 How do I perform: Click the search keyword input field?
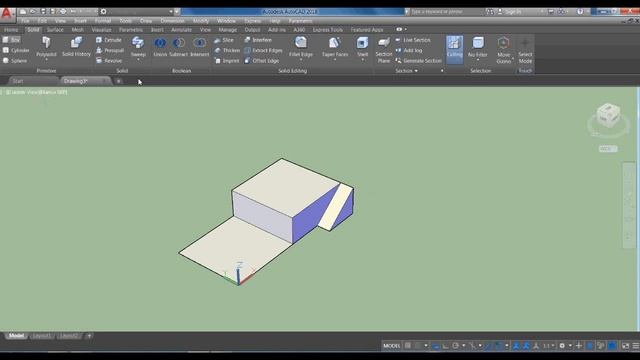pos(446,12)
